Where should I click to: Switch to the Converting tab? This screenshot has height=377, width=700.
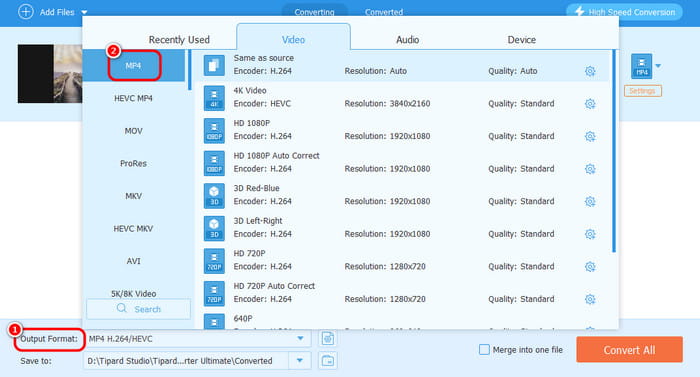314,12
